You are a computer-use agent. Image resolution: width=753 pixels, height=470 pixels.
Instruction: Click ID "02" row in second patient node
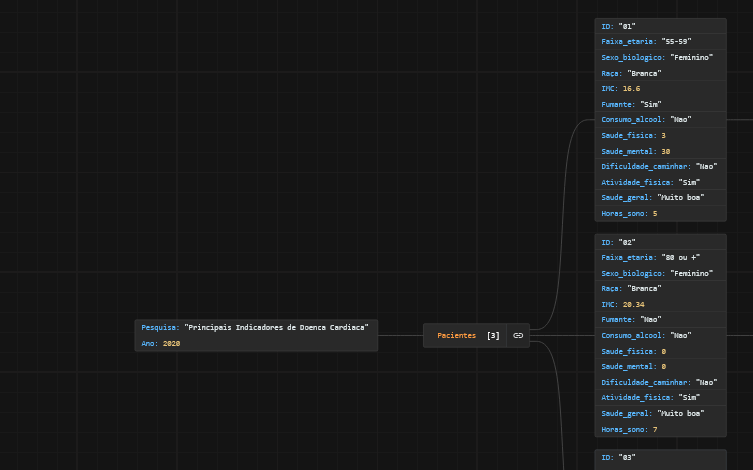[x=660, y=242]
